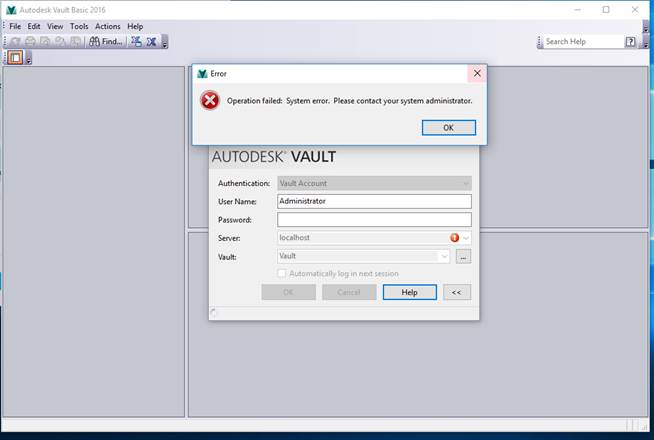The height and width of the screenshot is (440, 654).
Task: Click the orange layout toolbar icon
Action: click(x=15, y=58)
